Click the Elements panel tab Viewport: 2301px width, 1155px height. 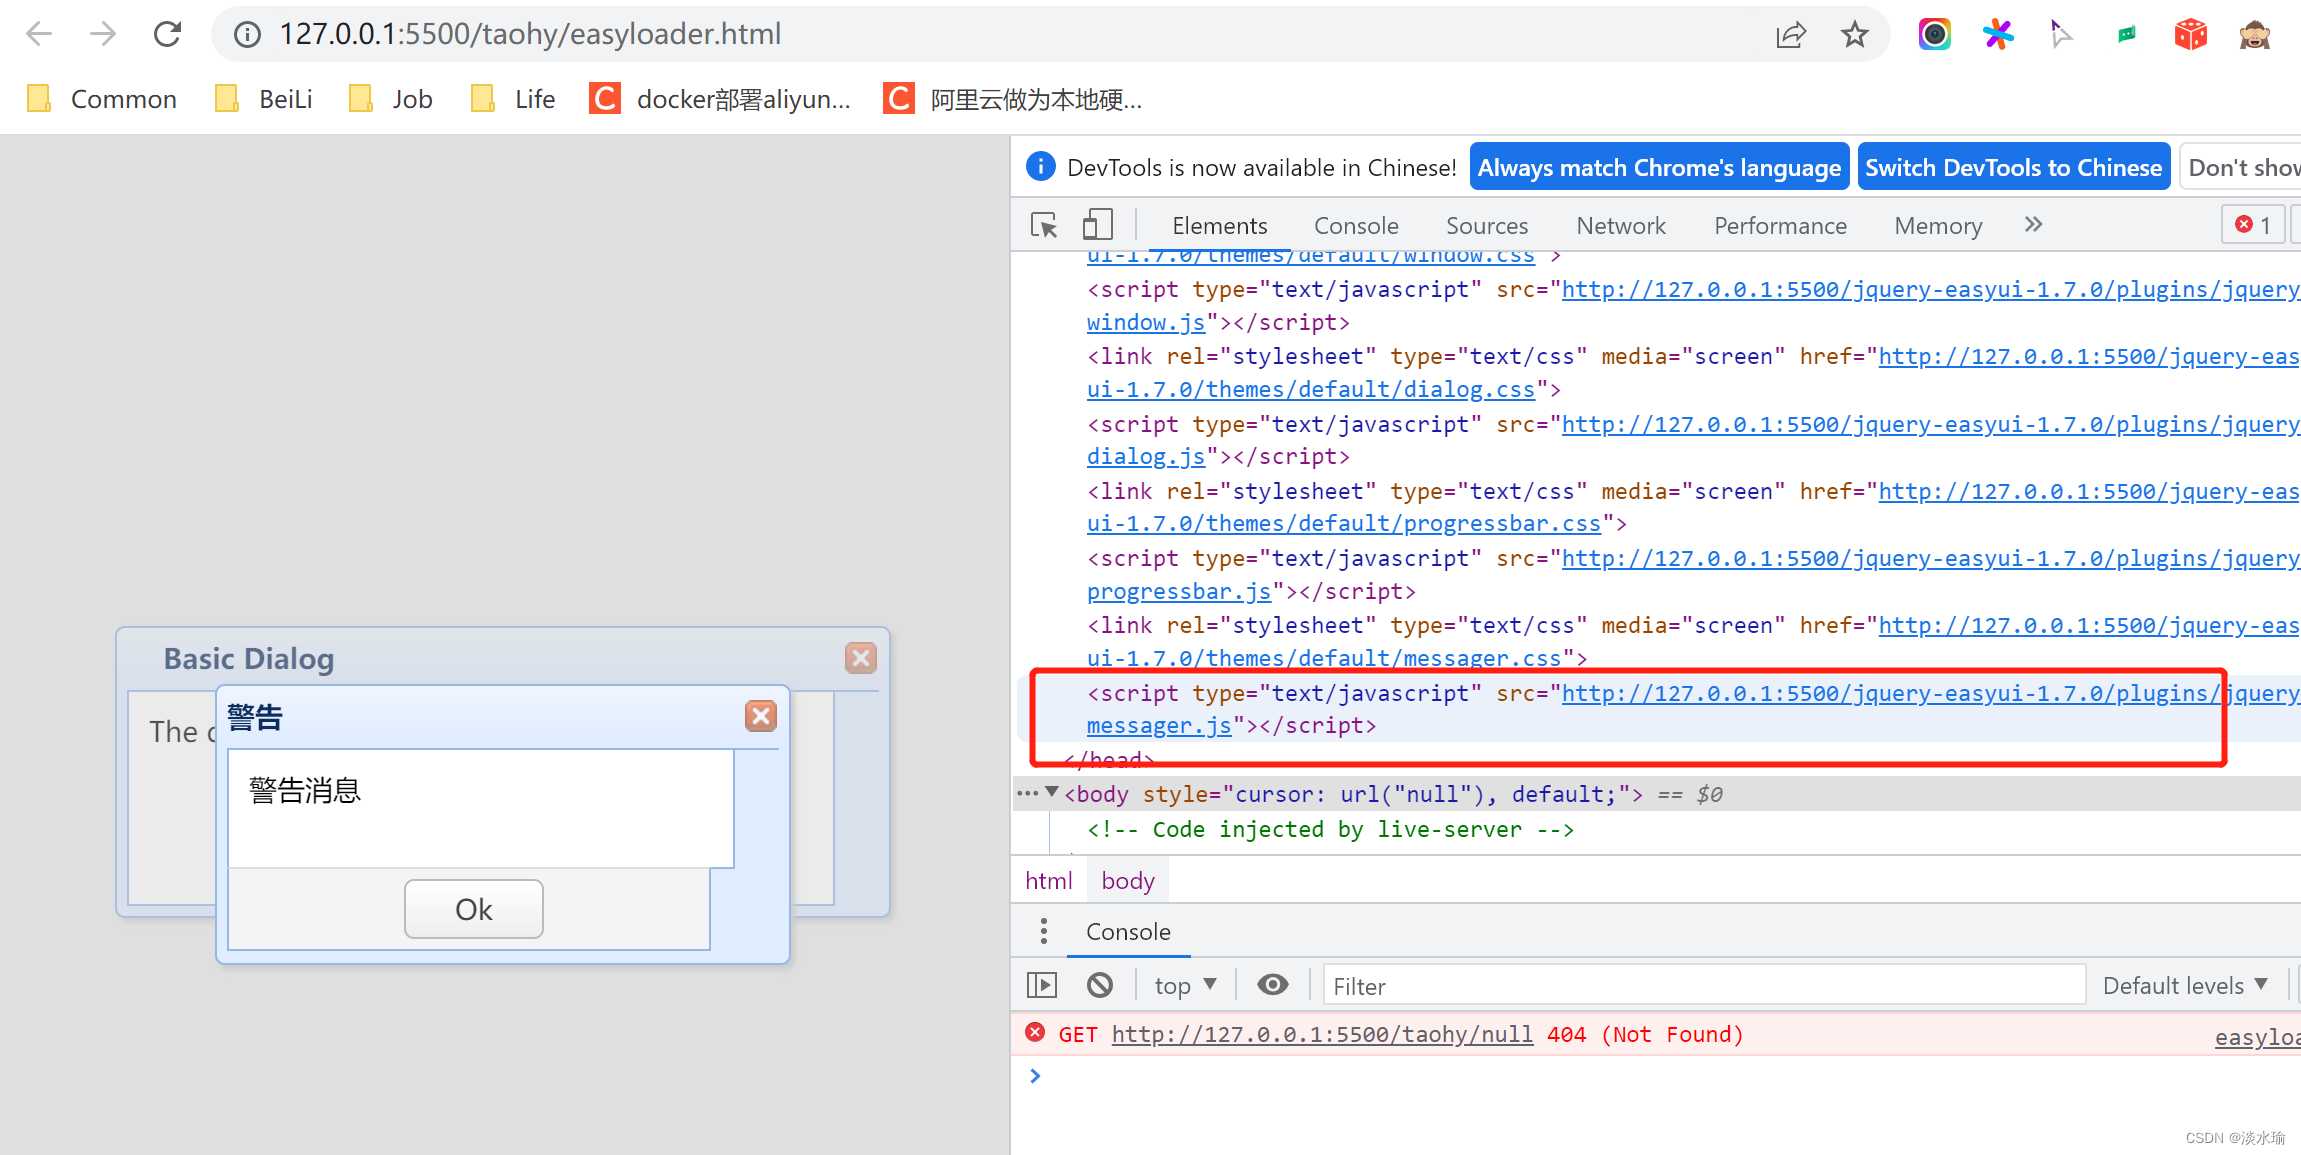click(1220, 224)
